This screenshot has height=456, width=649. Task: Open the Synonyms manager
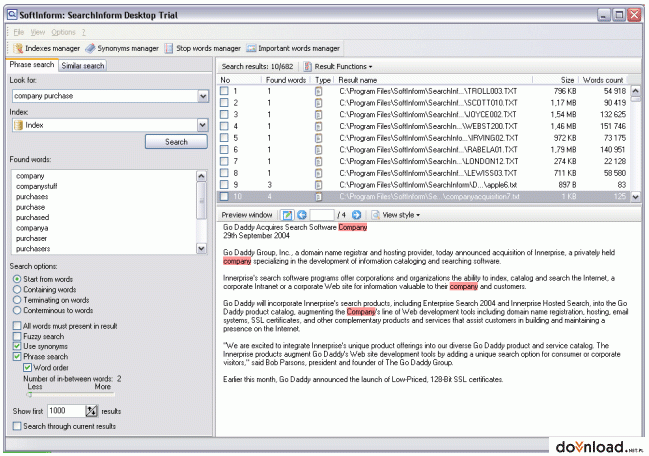tap(122, 48)
